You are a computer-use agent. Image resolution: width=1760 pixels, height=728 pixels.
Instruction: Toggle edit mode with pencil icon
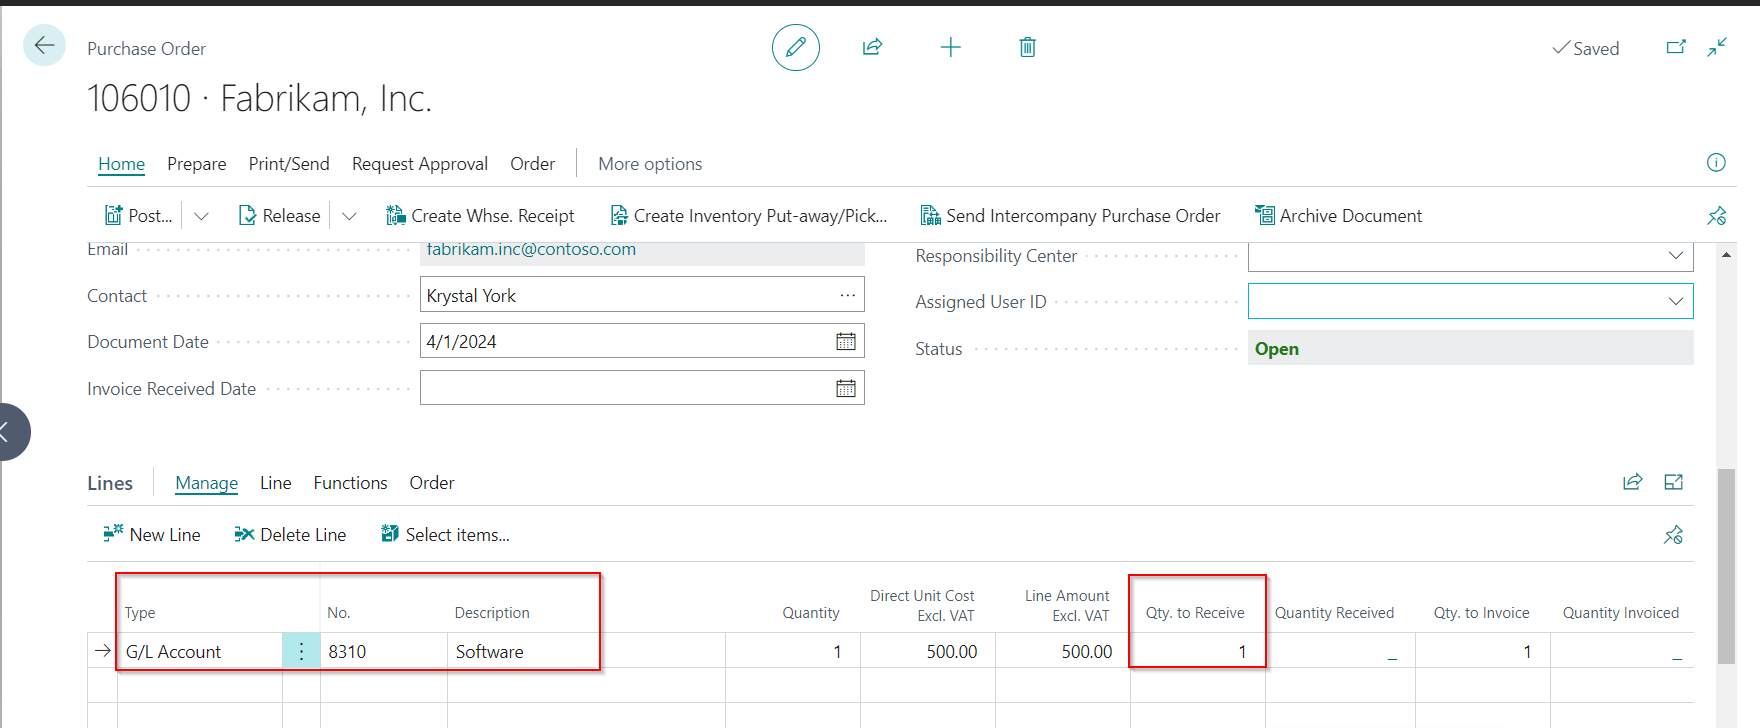coord(796,47)
